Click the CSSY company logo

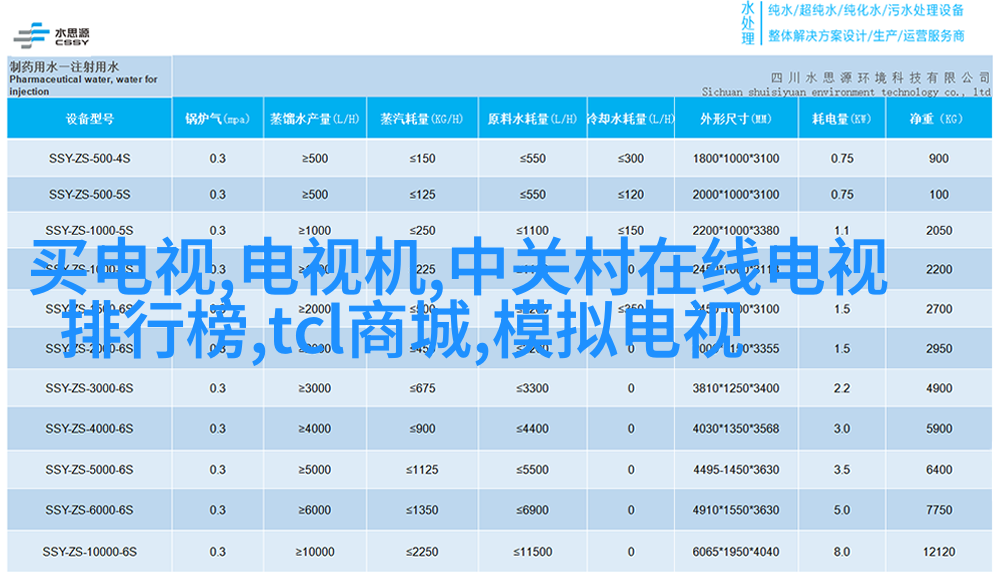coord(51,36)
